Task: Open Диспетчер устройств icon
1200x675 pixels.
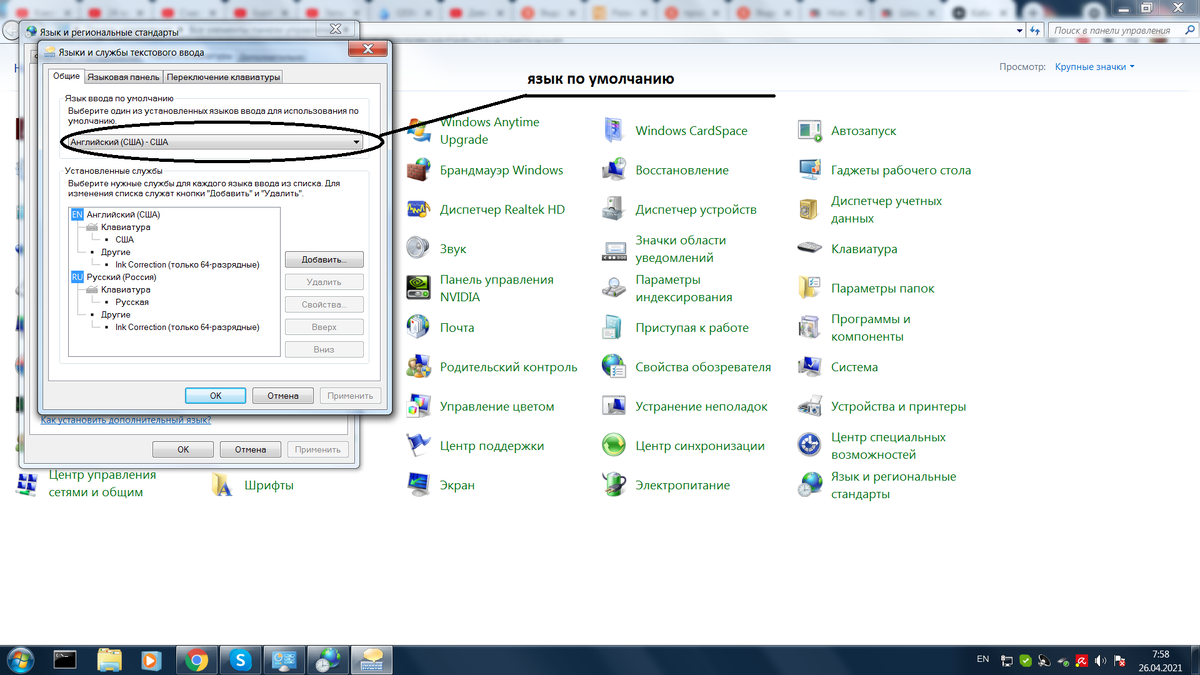Action: click(x=614, y=210)
